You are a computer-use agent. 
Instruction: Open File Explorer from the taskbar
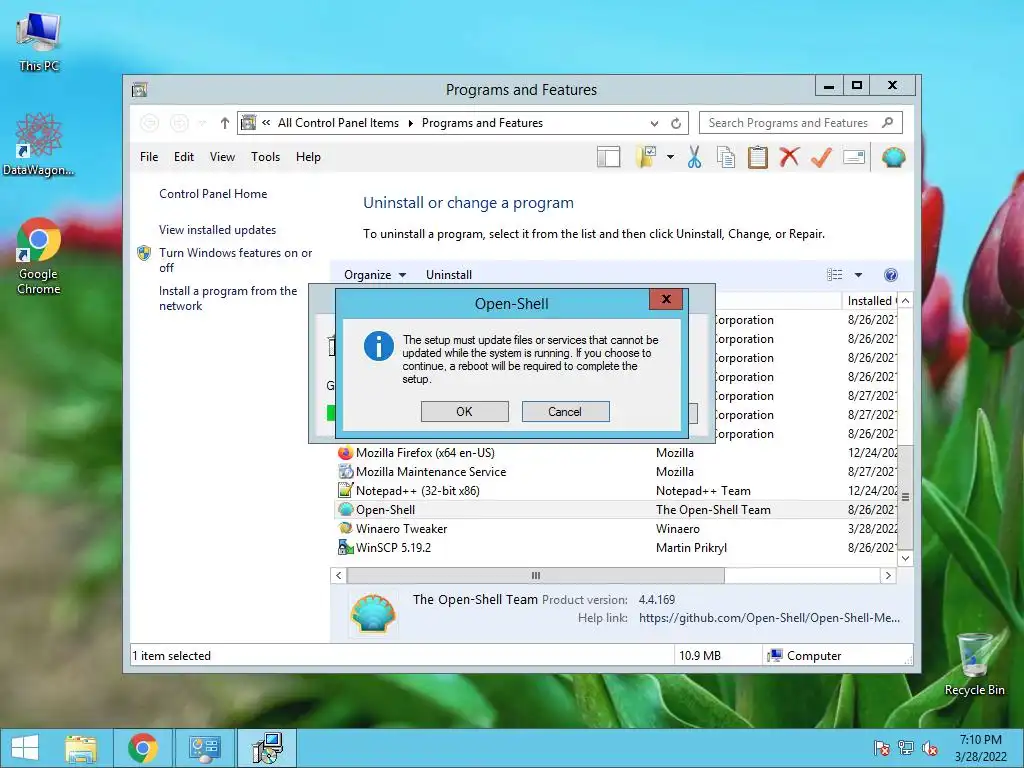pyautogui.click(x=81, y=748)
